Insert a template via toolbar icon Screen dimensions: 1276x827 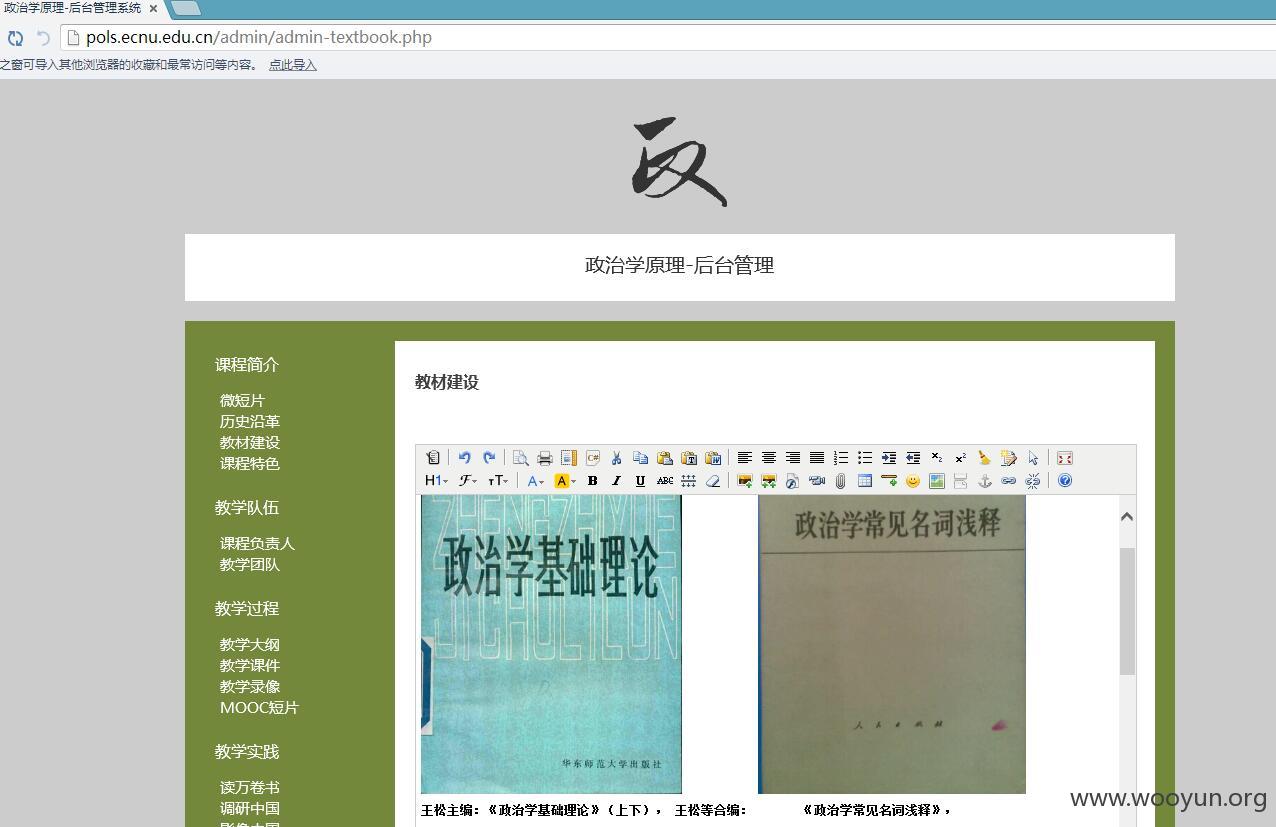click(x=569, y=458)
